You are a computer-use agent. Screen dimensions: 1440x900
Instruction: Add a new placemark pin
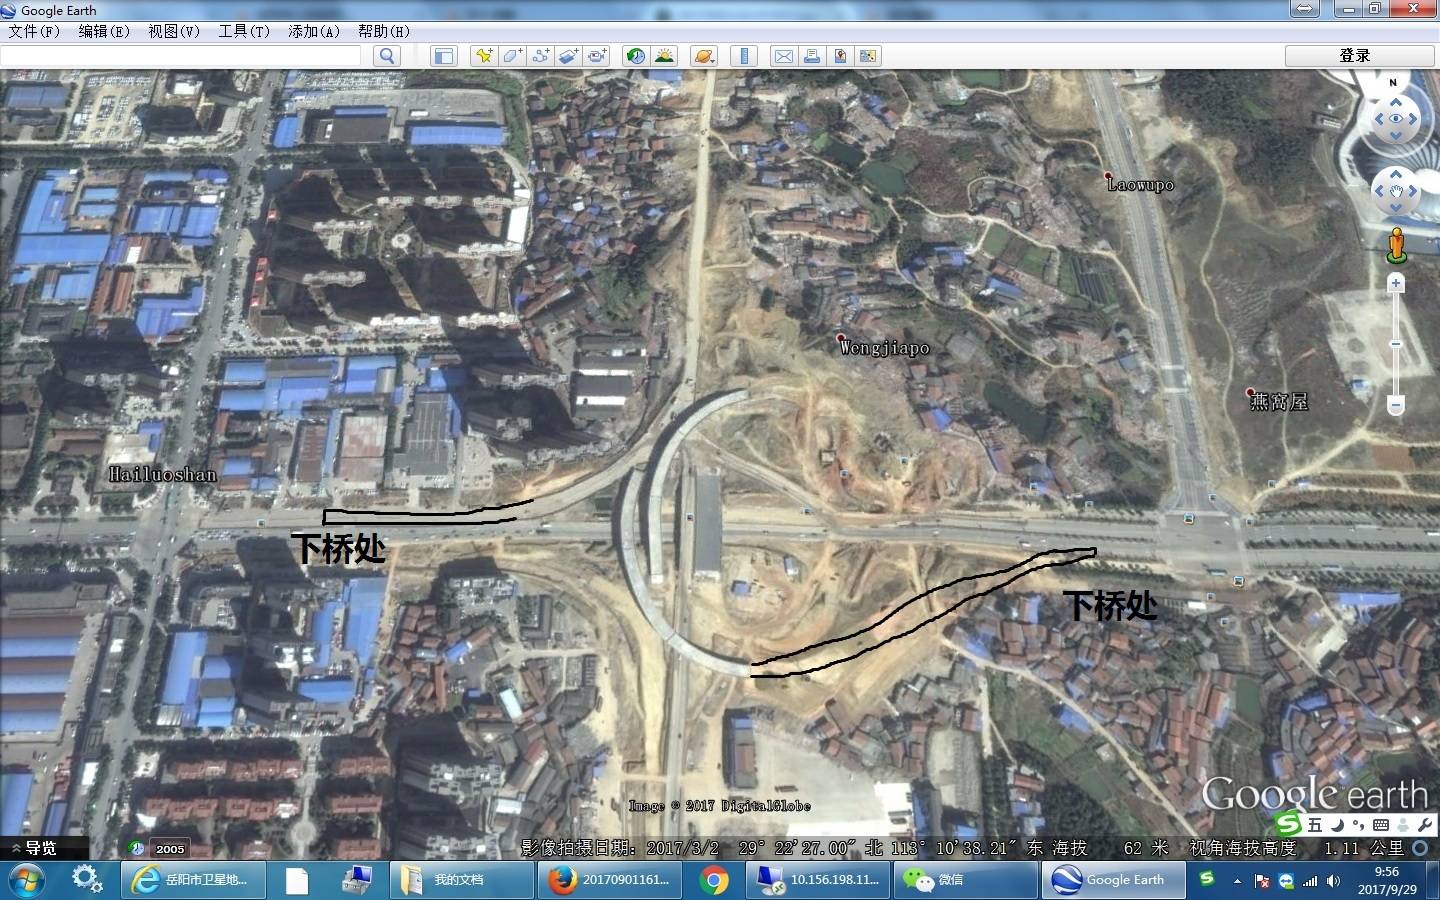(484, 56)
